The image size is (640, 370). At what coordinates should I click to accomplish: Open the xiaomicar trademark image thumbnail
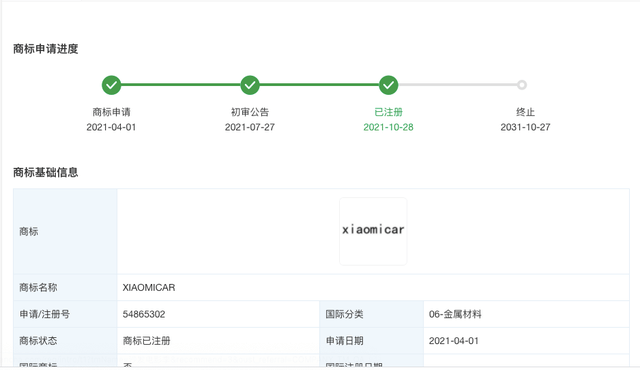pyautogui.click(x=373, y=231)
